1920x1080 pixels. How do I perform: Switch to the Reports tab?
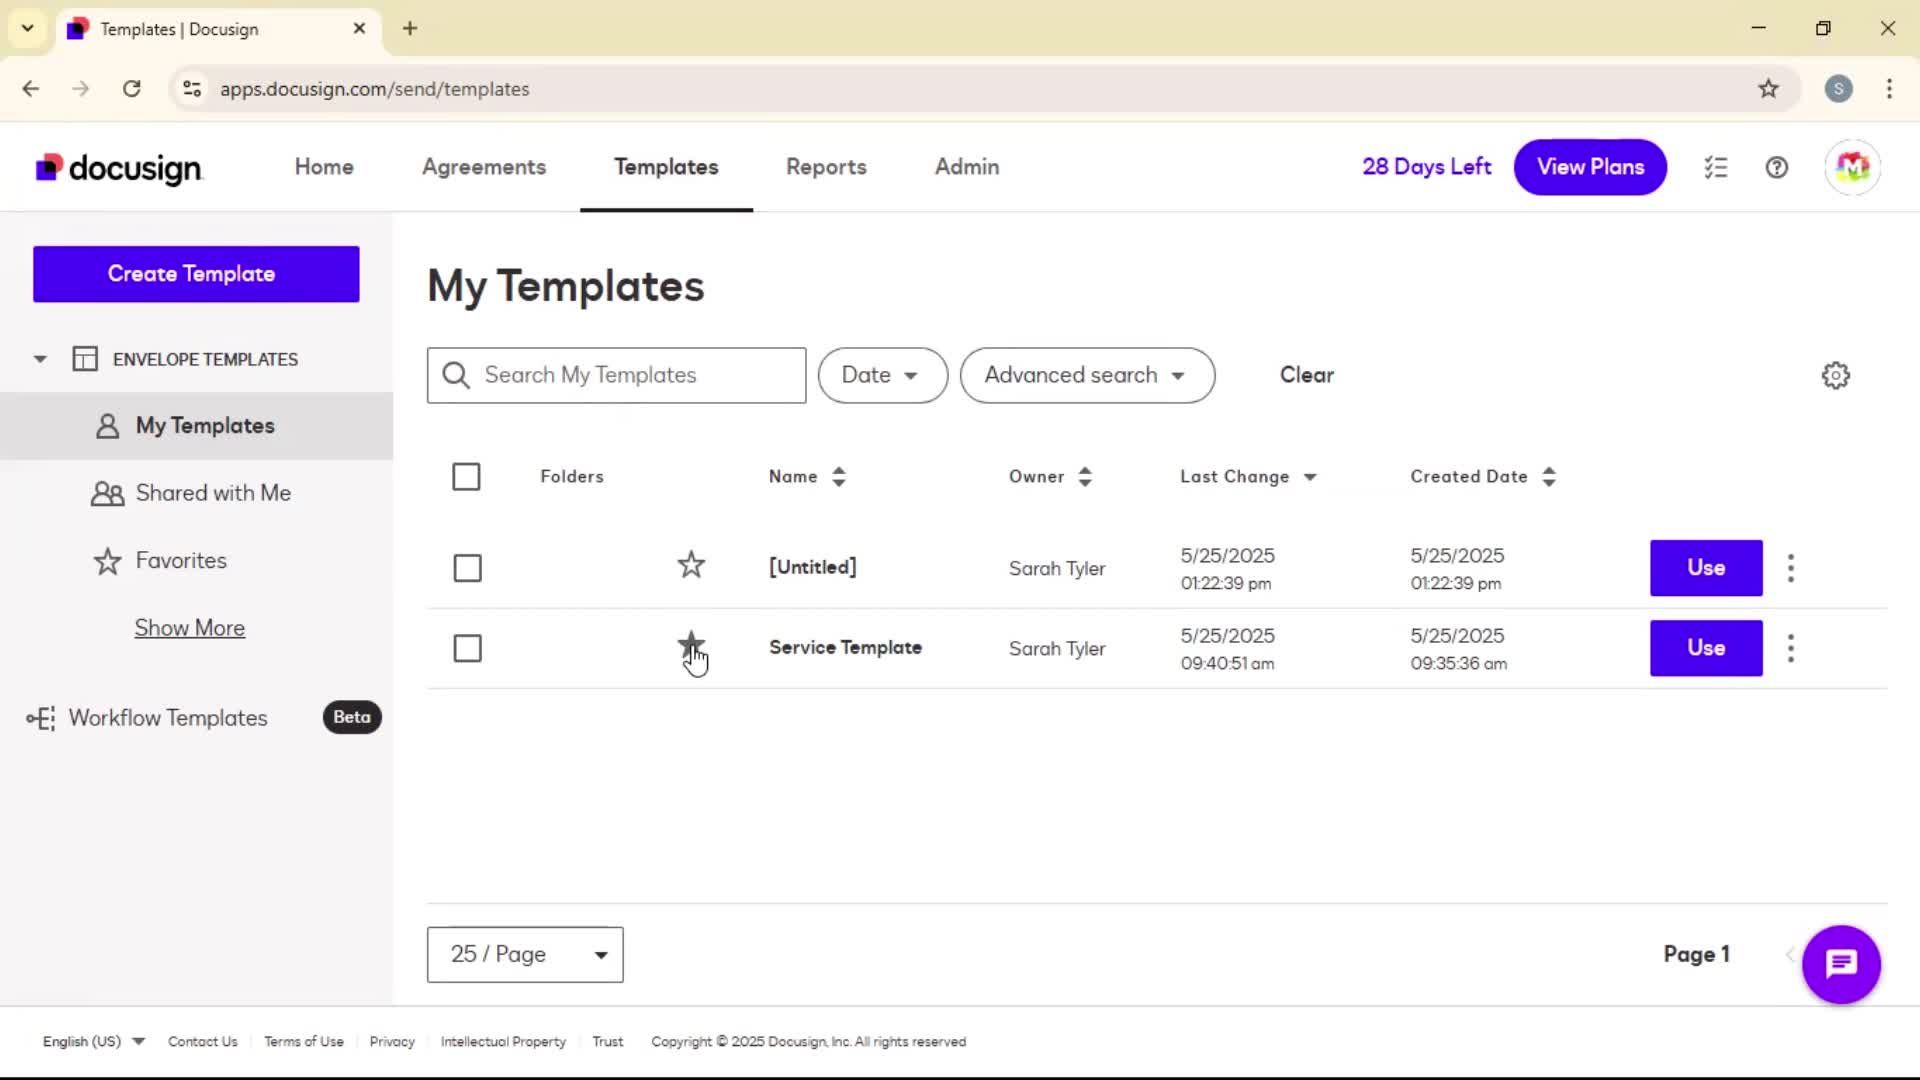pos(826,168)
